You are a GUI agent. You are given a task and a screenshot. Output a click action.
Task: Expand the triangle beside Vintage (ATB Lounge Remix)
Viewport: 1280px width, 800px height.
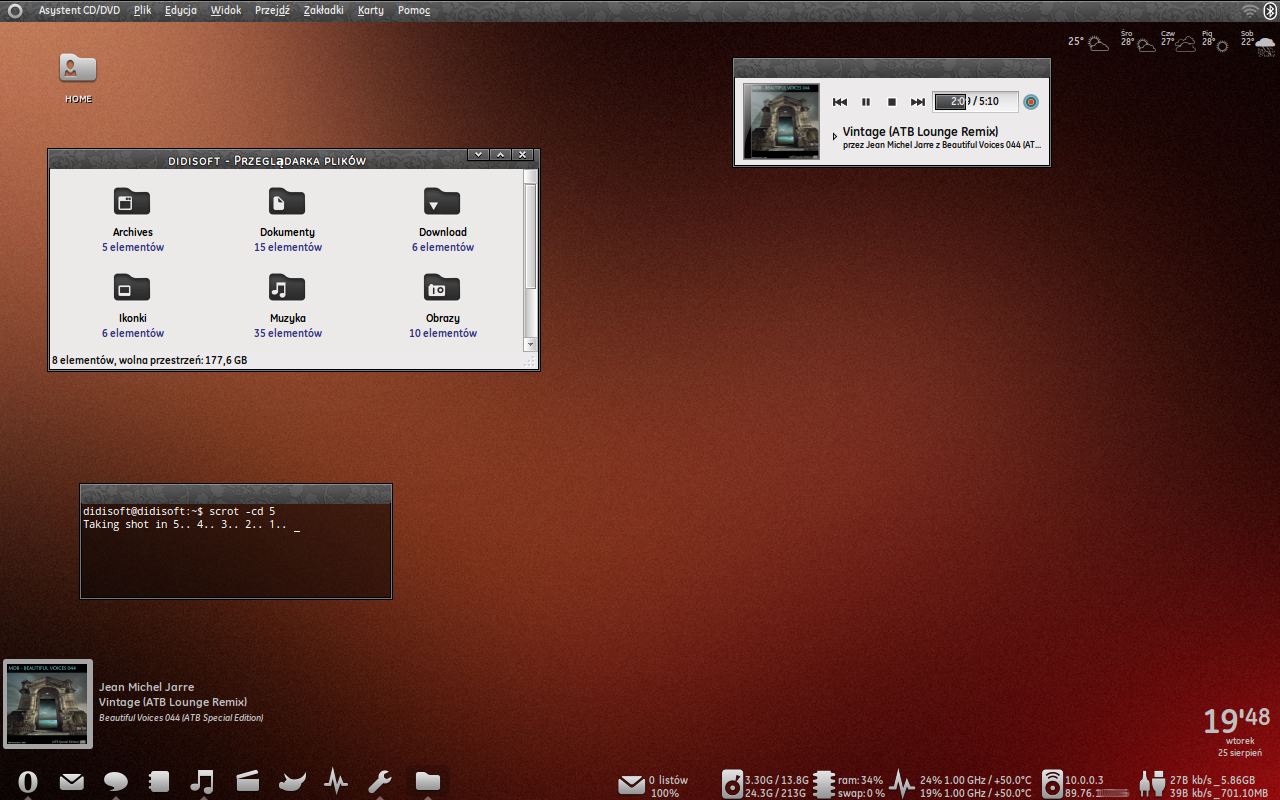pyautogui.click(x=835, y=137)
